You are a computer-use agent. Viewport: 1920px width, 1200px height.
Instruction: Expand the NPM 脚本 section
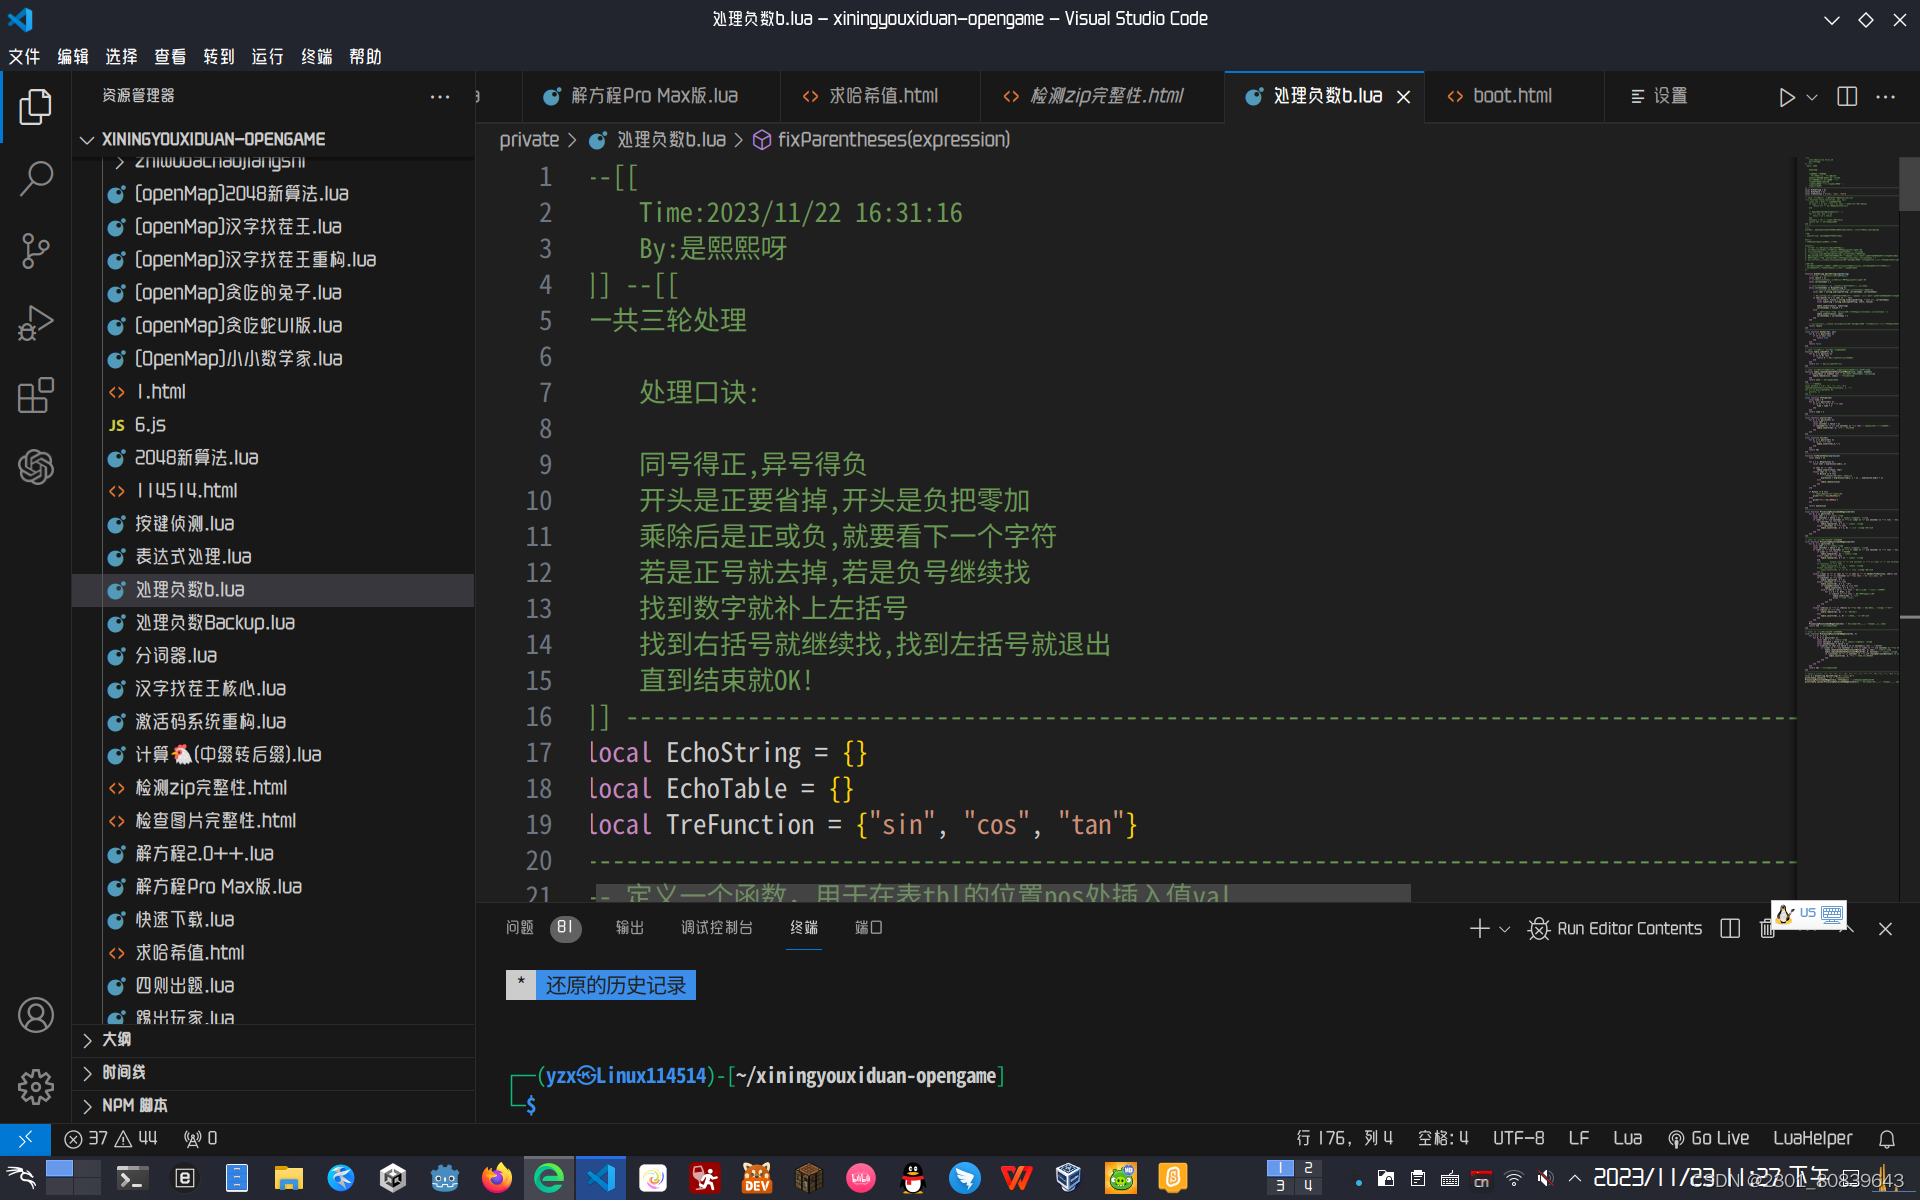coord(134,1105)
